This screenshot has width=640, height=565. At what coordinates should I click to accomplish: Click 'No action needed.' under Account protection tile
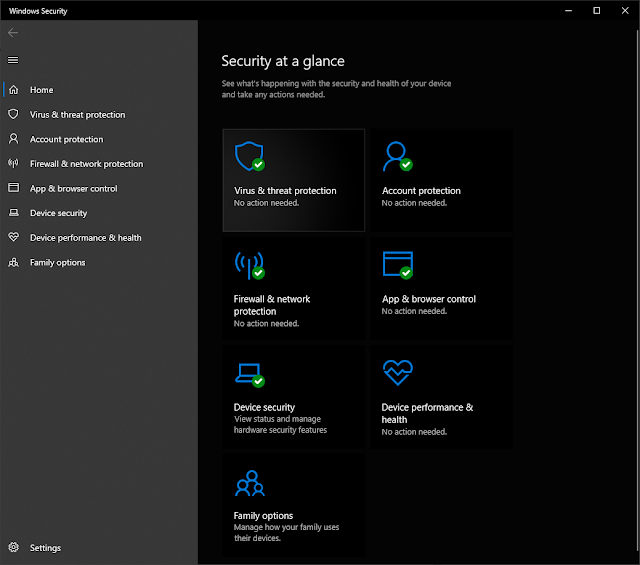tap(414, 203)
